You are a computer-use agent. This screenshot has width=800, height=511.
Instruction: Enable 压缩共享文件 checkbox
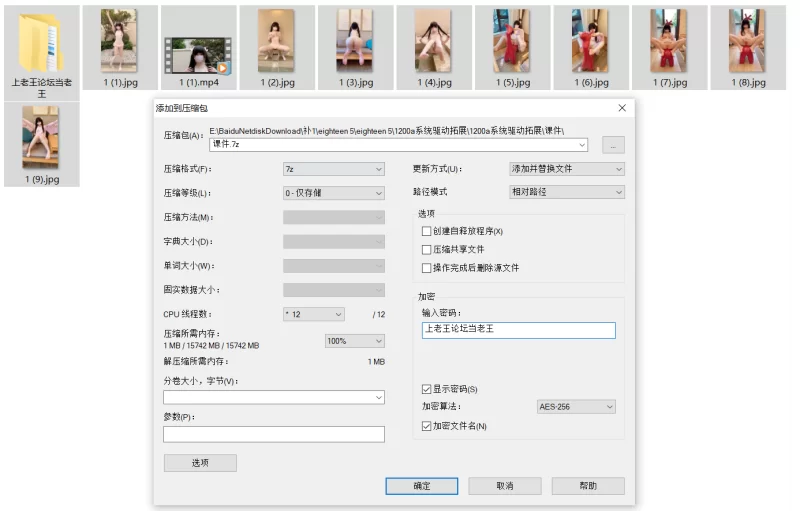coord(427,249)
